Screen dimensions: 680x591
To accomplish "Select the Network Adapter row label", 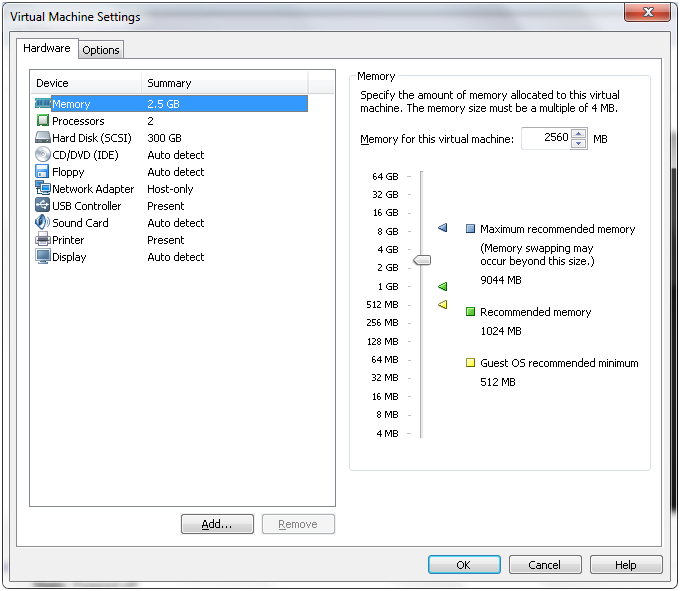I will point(93,189).
